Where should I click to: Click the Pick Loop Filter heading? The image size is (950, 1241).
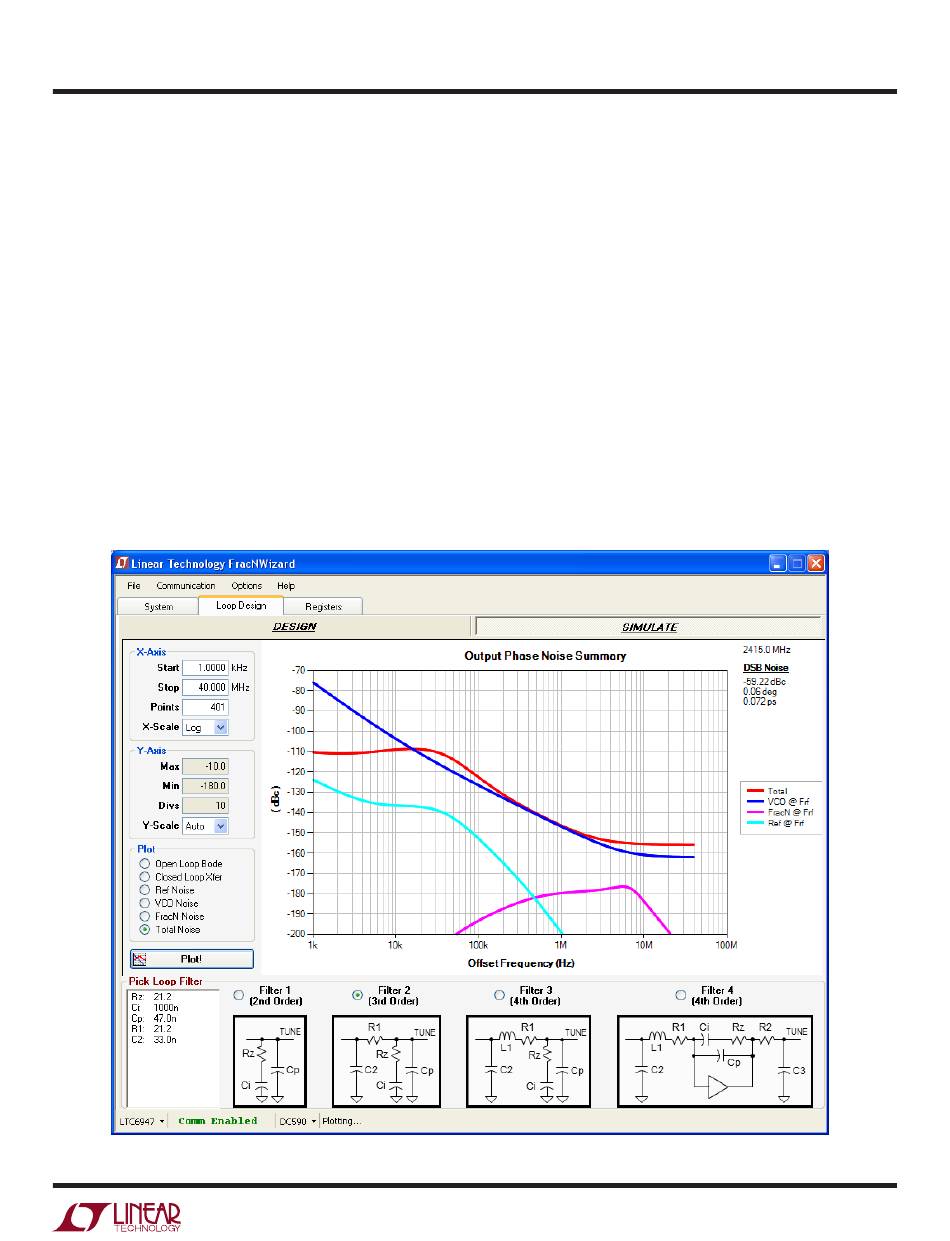[166, 981]
